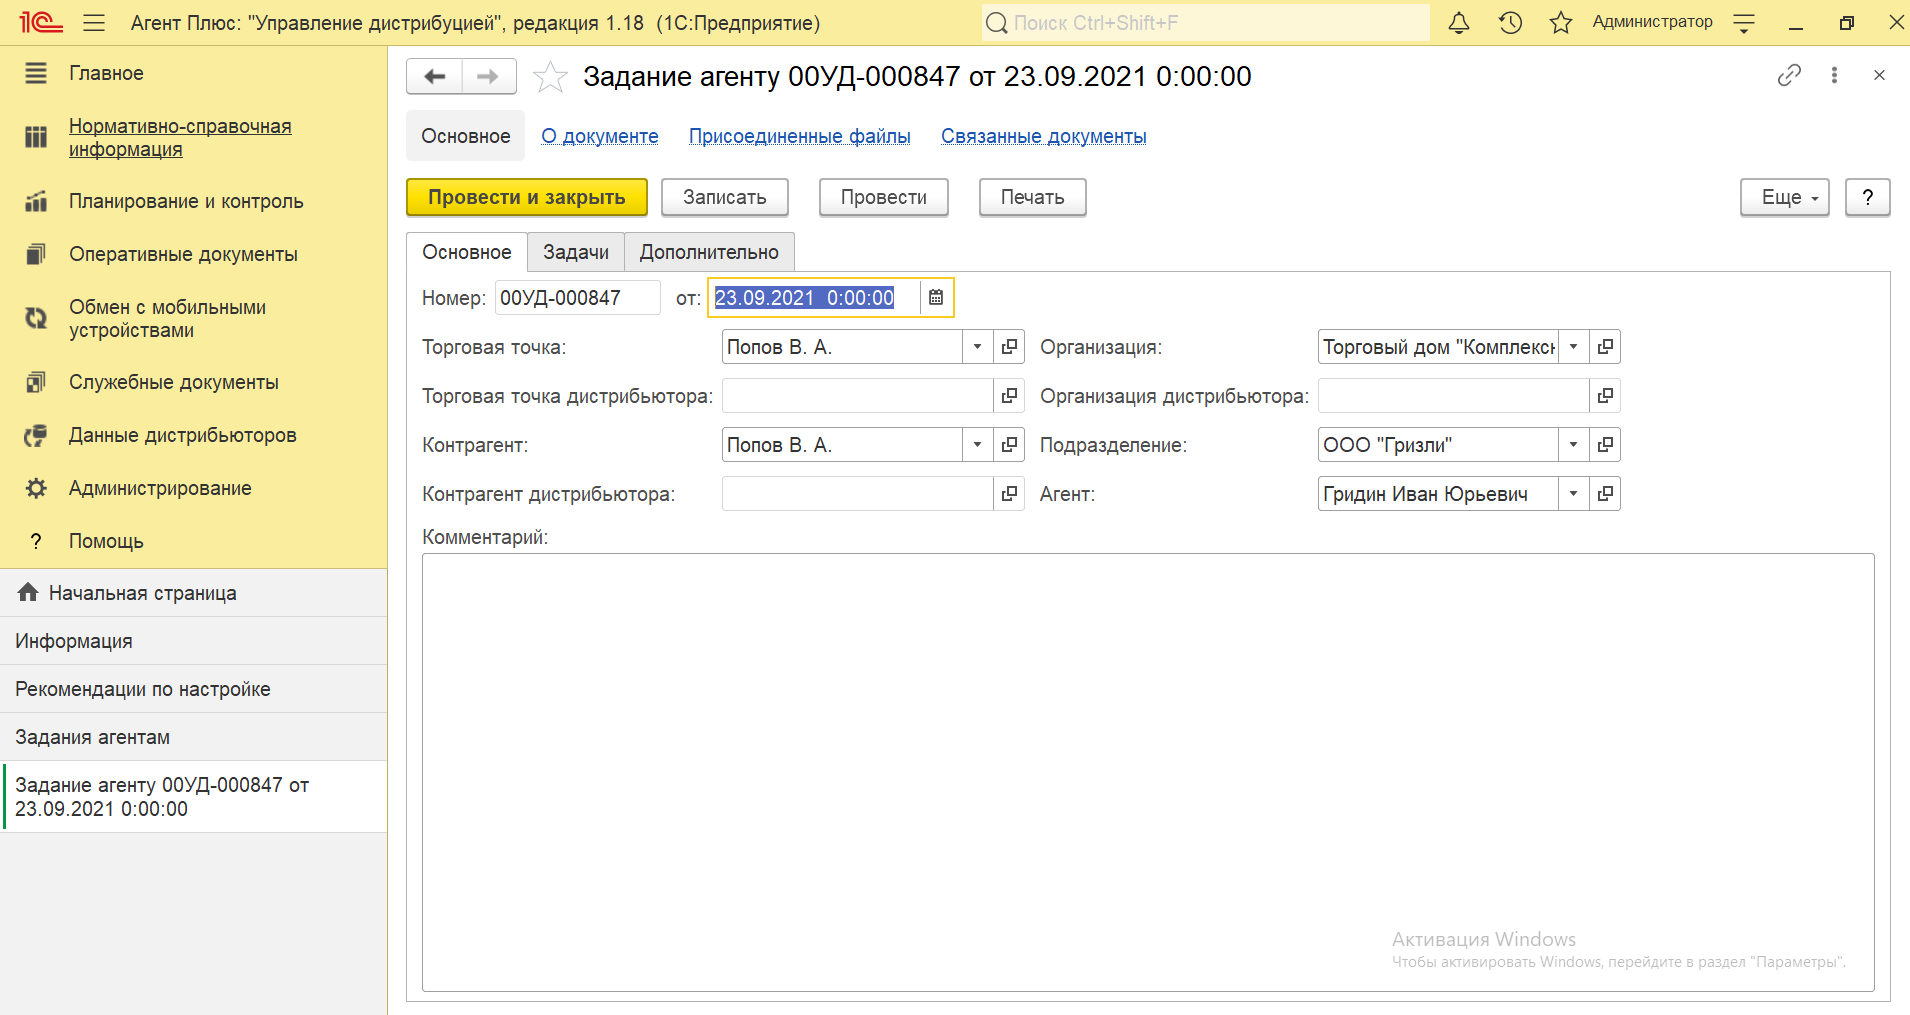This screenshot has width=1910, height=1015.
Task: Open favorites star in title bar
Action: tap(1560, 22)
